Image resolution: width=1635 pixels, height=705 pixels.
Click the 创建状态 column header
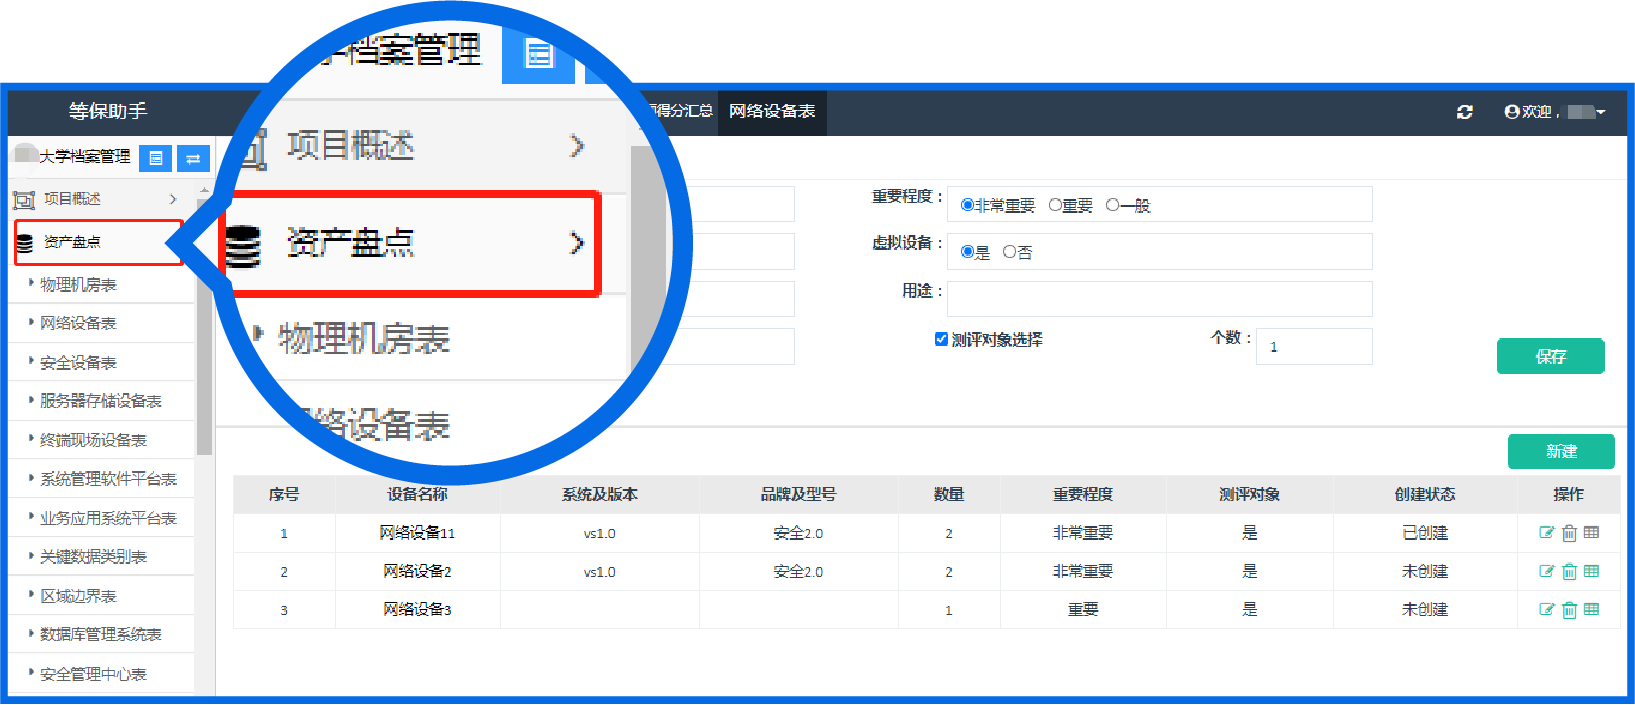tap(1425, 494)
